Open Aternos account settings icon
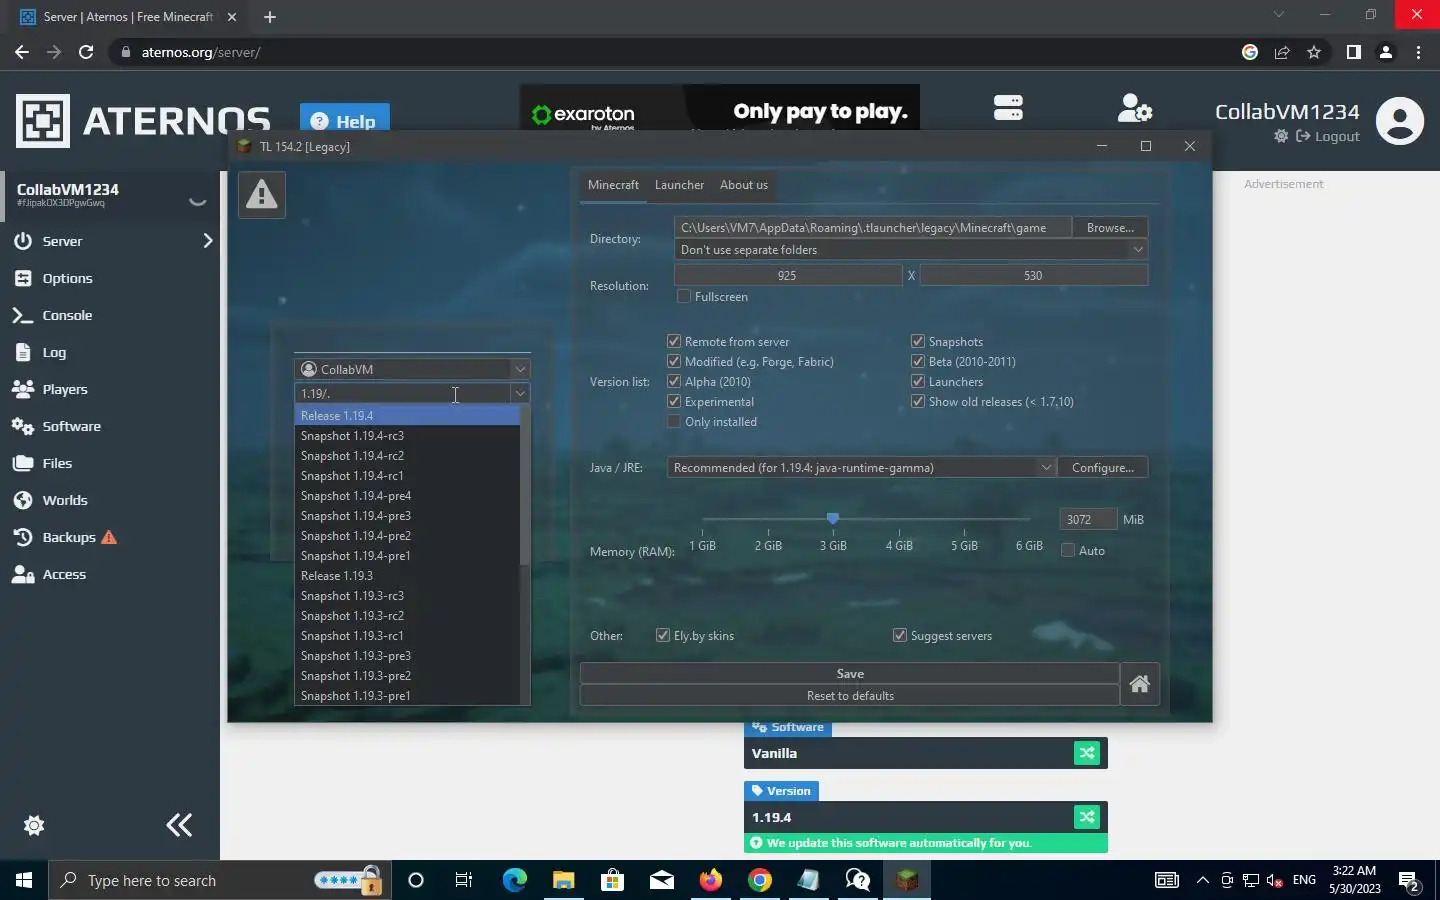Image resolution: width=1440 pixels, height=900 pixels. pyautogui.click(x=1135, y=107)
